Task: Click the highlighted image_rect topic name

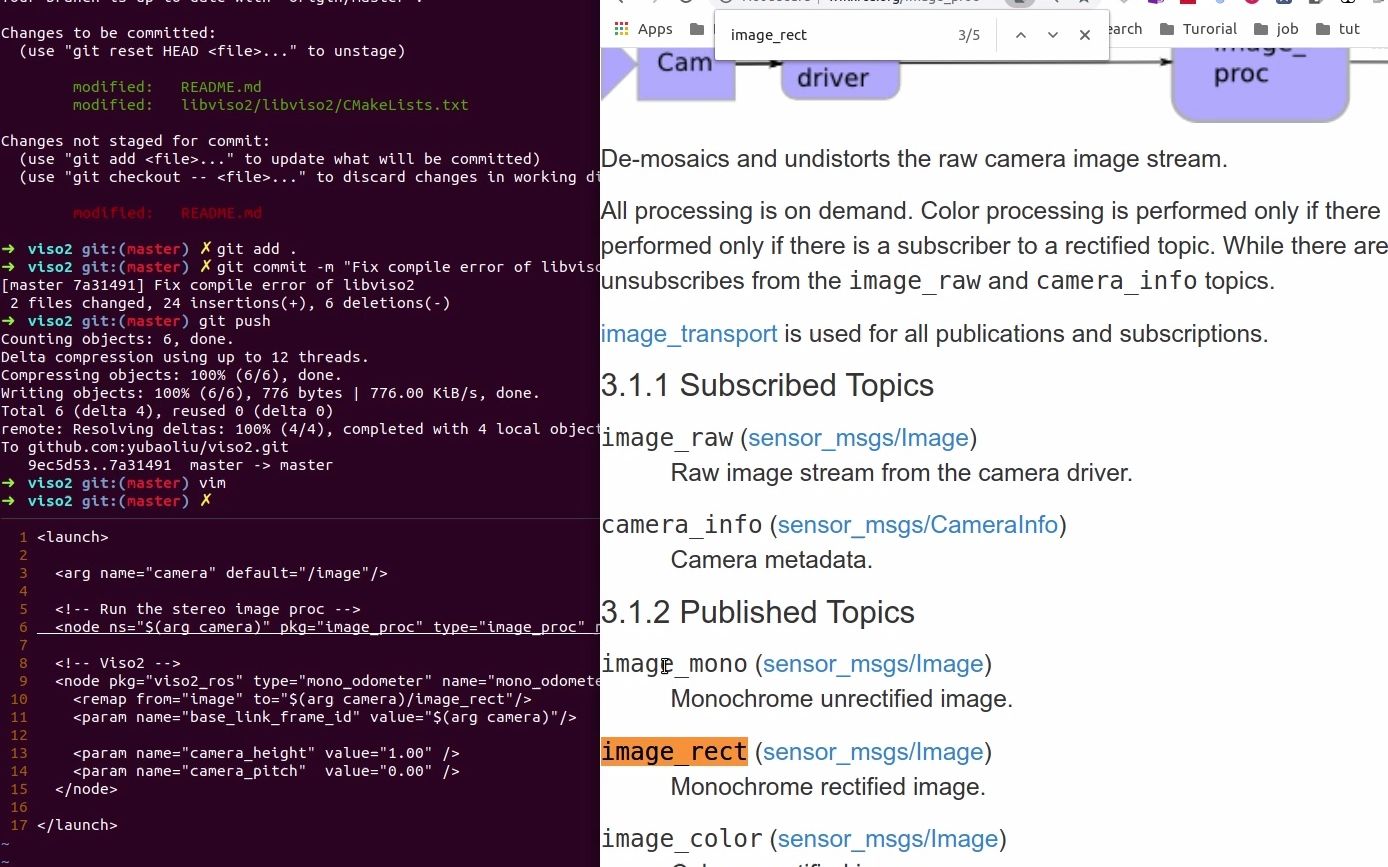Action: coord(674,752)
